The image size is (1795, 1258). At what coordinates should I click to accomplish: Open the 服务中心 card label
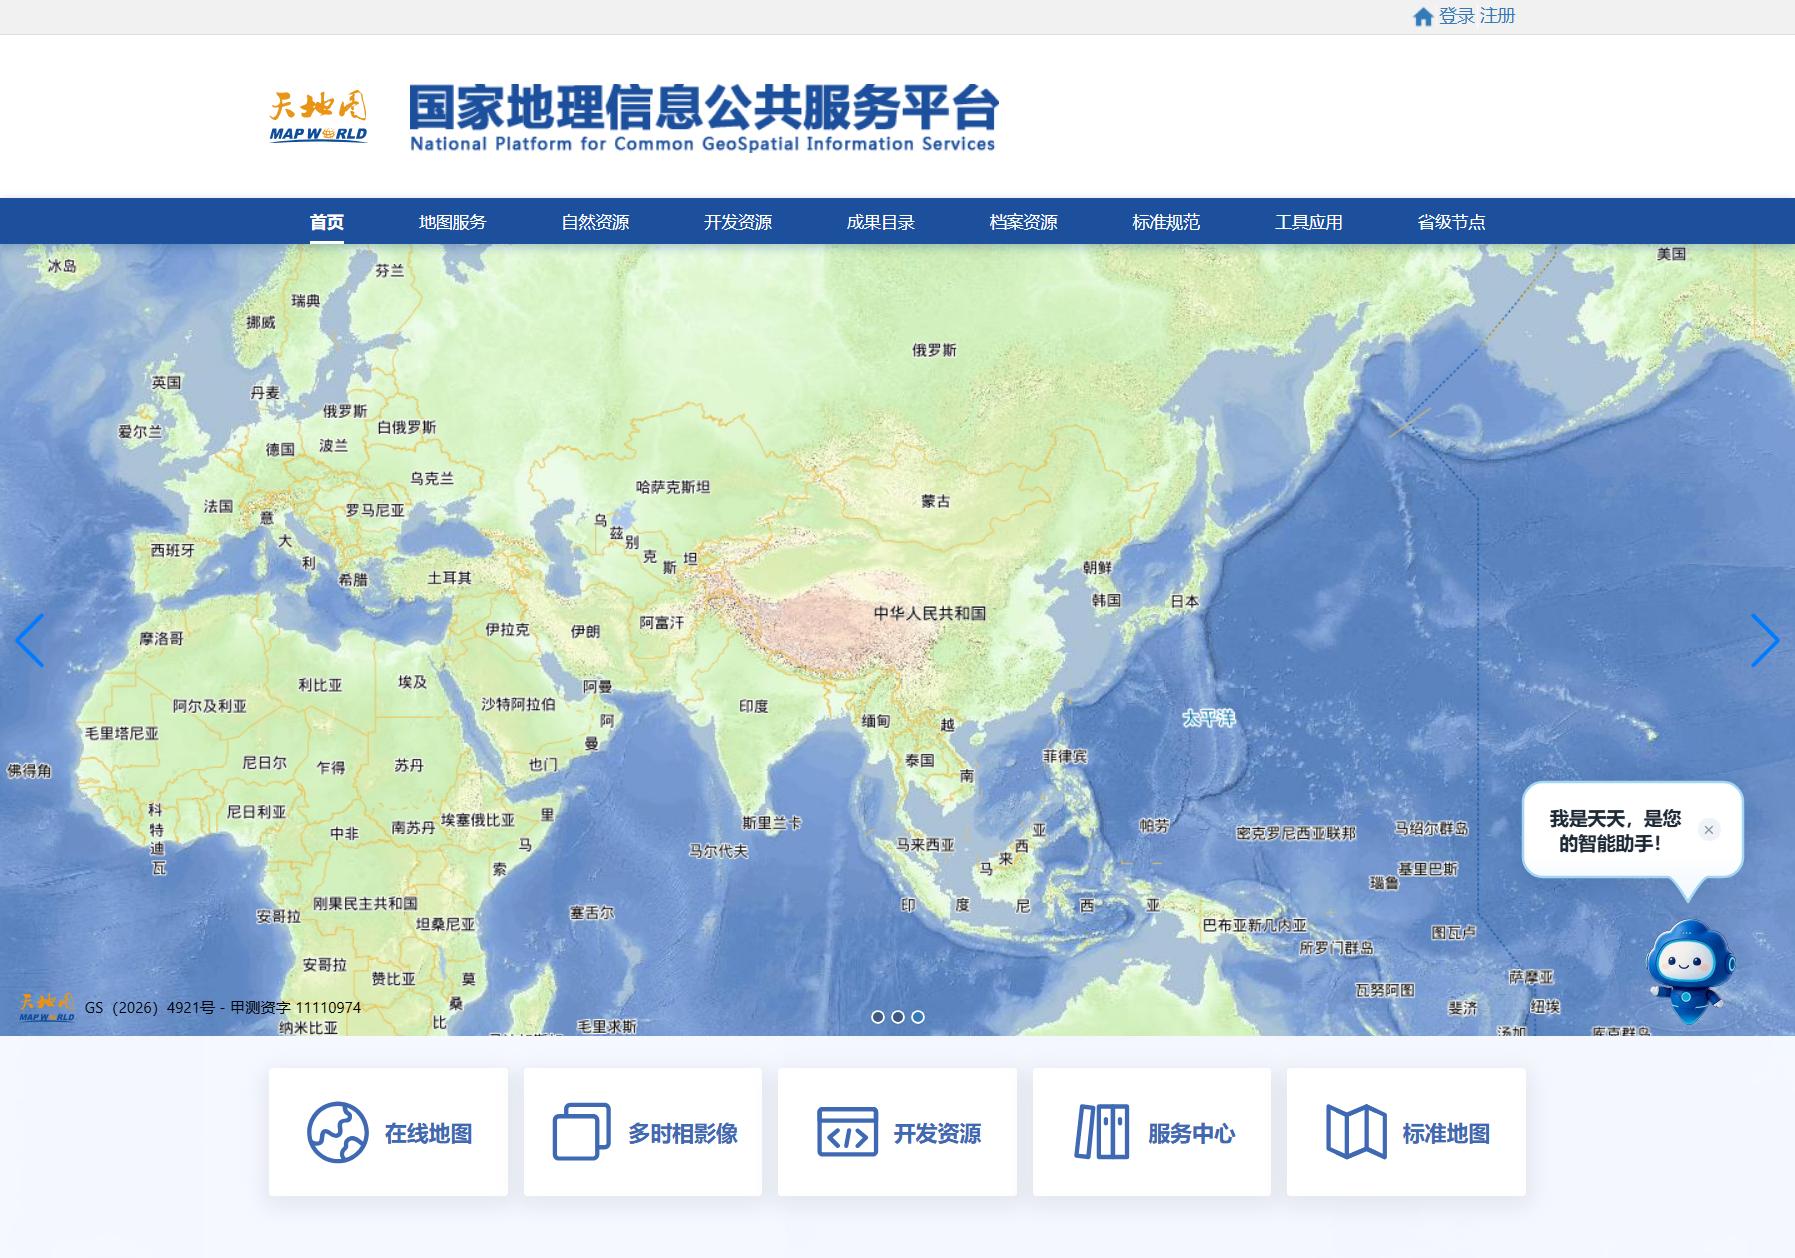tap(1192, 1133)
